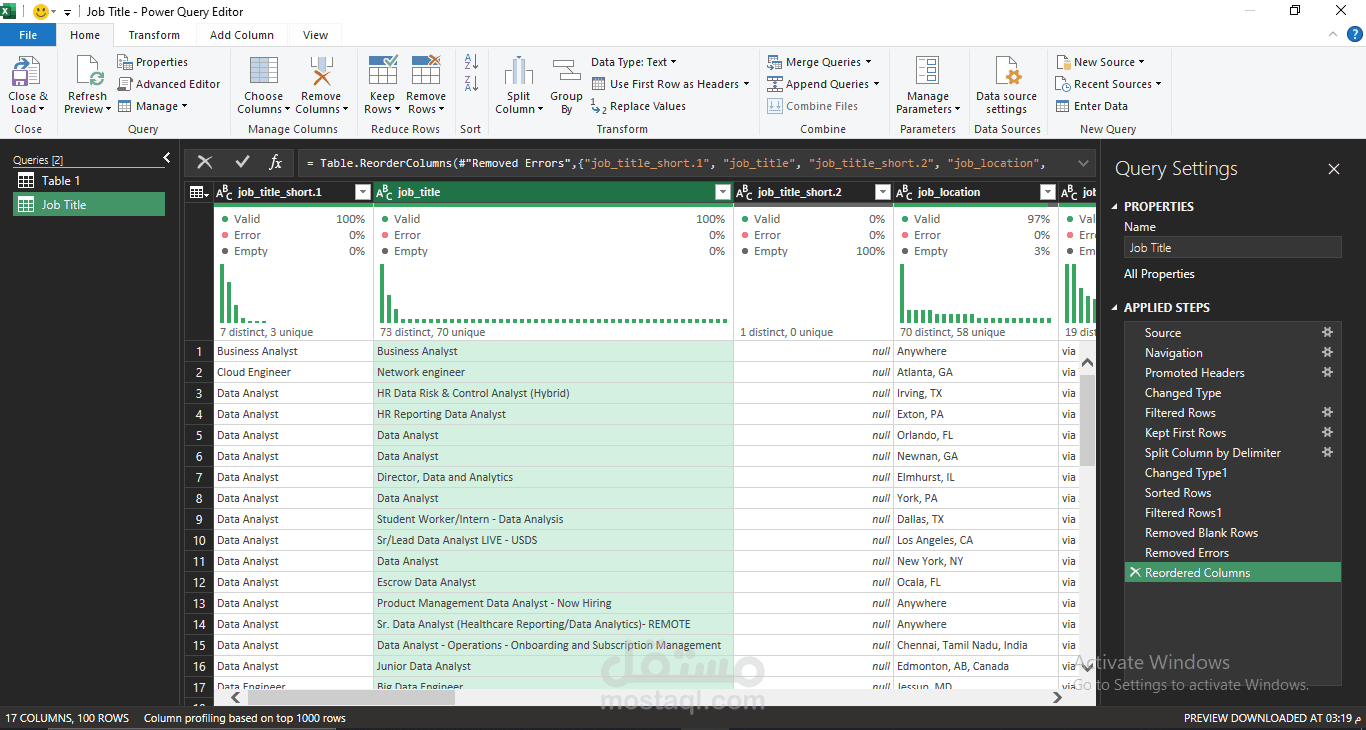Open the Advanced Editor
The width and height of the screenshot is (1366, 730).
coord(170,83)
